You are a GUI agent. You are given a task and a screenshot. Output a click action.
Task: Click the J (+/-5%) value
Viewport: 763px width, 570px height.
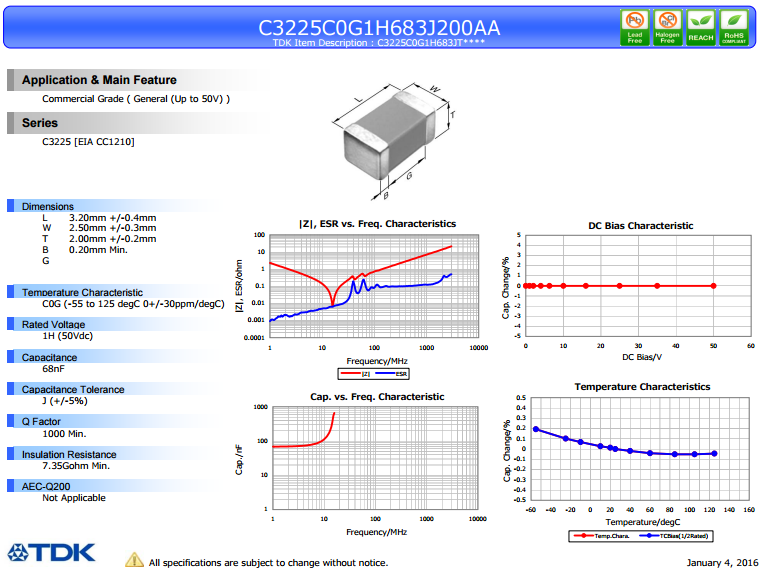pos(65,401)
